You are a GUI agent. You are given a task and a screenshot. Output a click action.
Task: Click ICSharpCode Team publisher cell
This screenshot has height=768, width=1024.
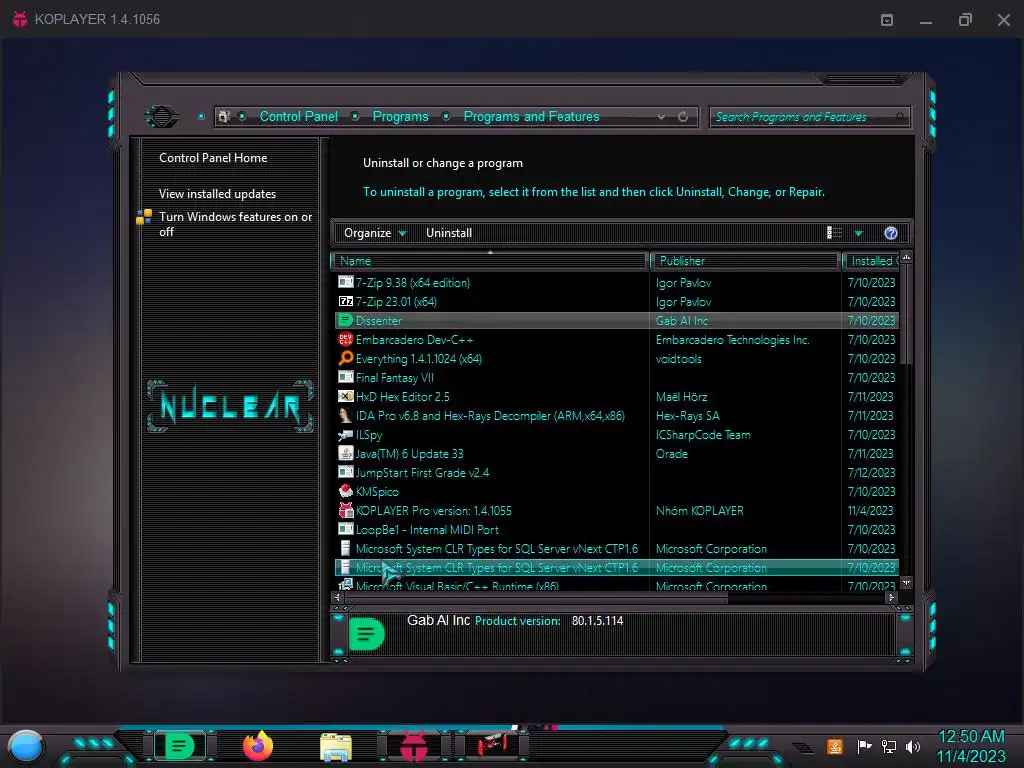(703, 435)
